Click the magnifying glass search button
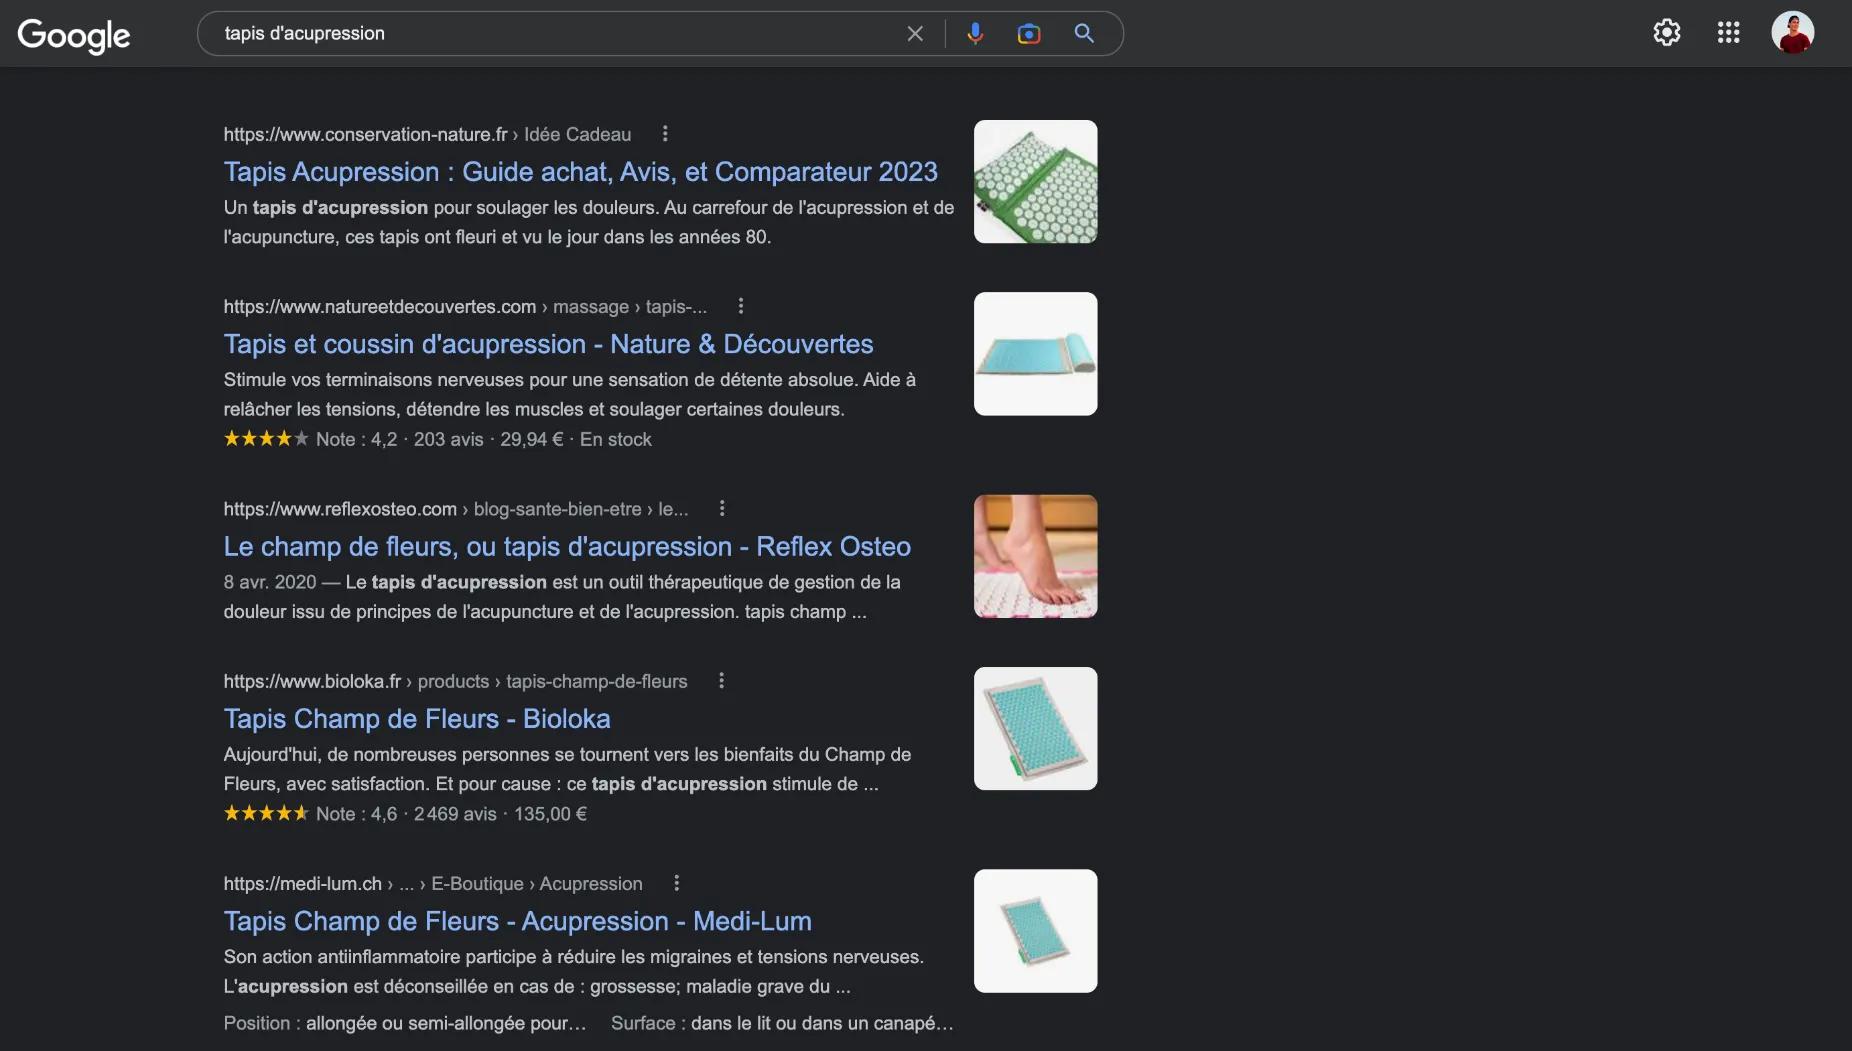Viewport: 1852px width, 1051px height. click(1084, 34)
